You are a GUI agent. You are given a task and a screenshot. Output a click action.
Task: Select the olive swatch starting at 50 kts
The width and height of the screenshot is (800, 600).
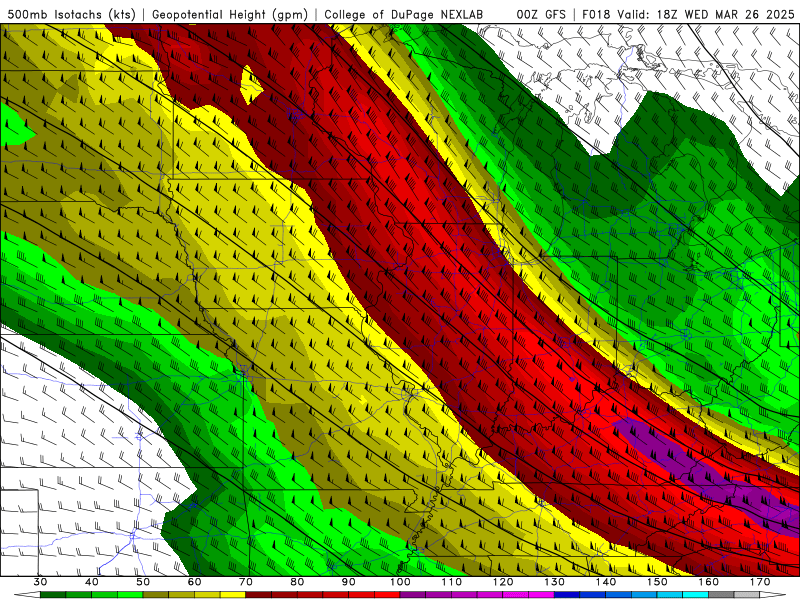coord(156,595)
